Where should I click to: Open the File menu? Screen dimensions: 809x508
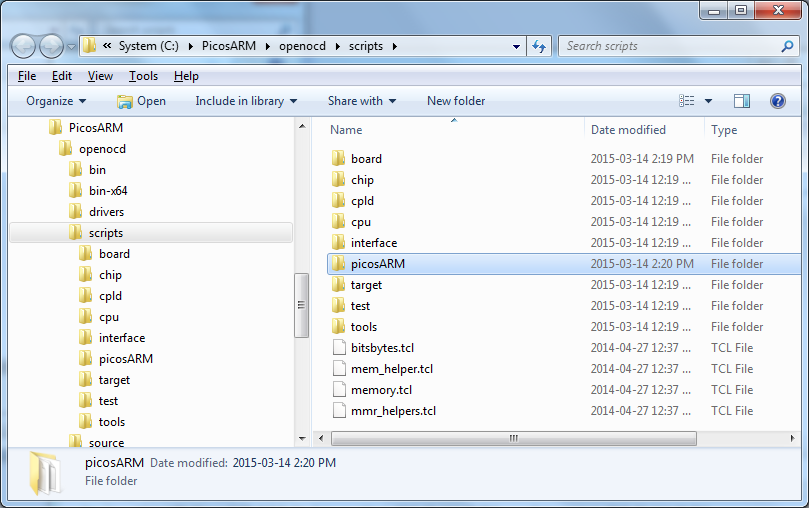27,76
